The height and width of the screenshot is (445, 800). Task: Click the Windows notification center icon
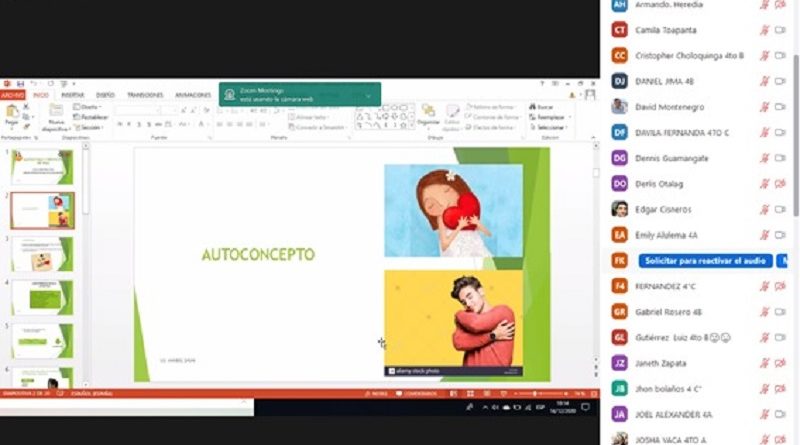pos(586,409)
